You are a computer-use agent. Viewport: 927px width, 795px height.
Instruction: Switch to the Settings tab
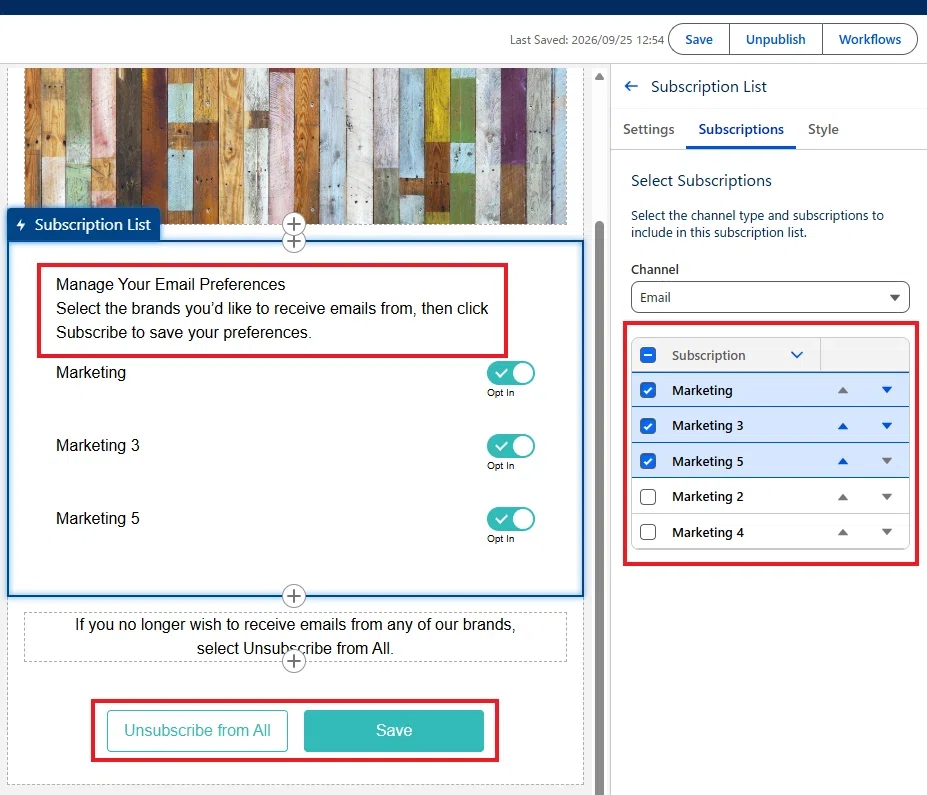click(649, 129)
